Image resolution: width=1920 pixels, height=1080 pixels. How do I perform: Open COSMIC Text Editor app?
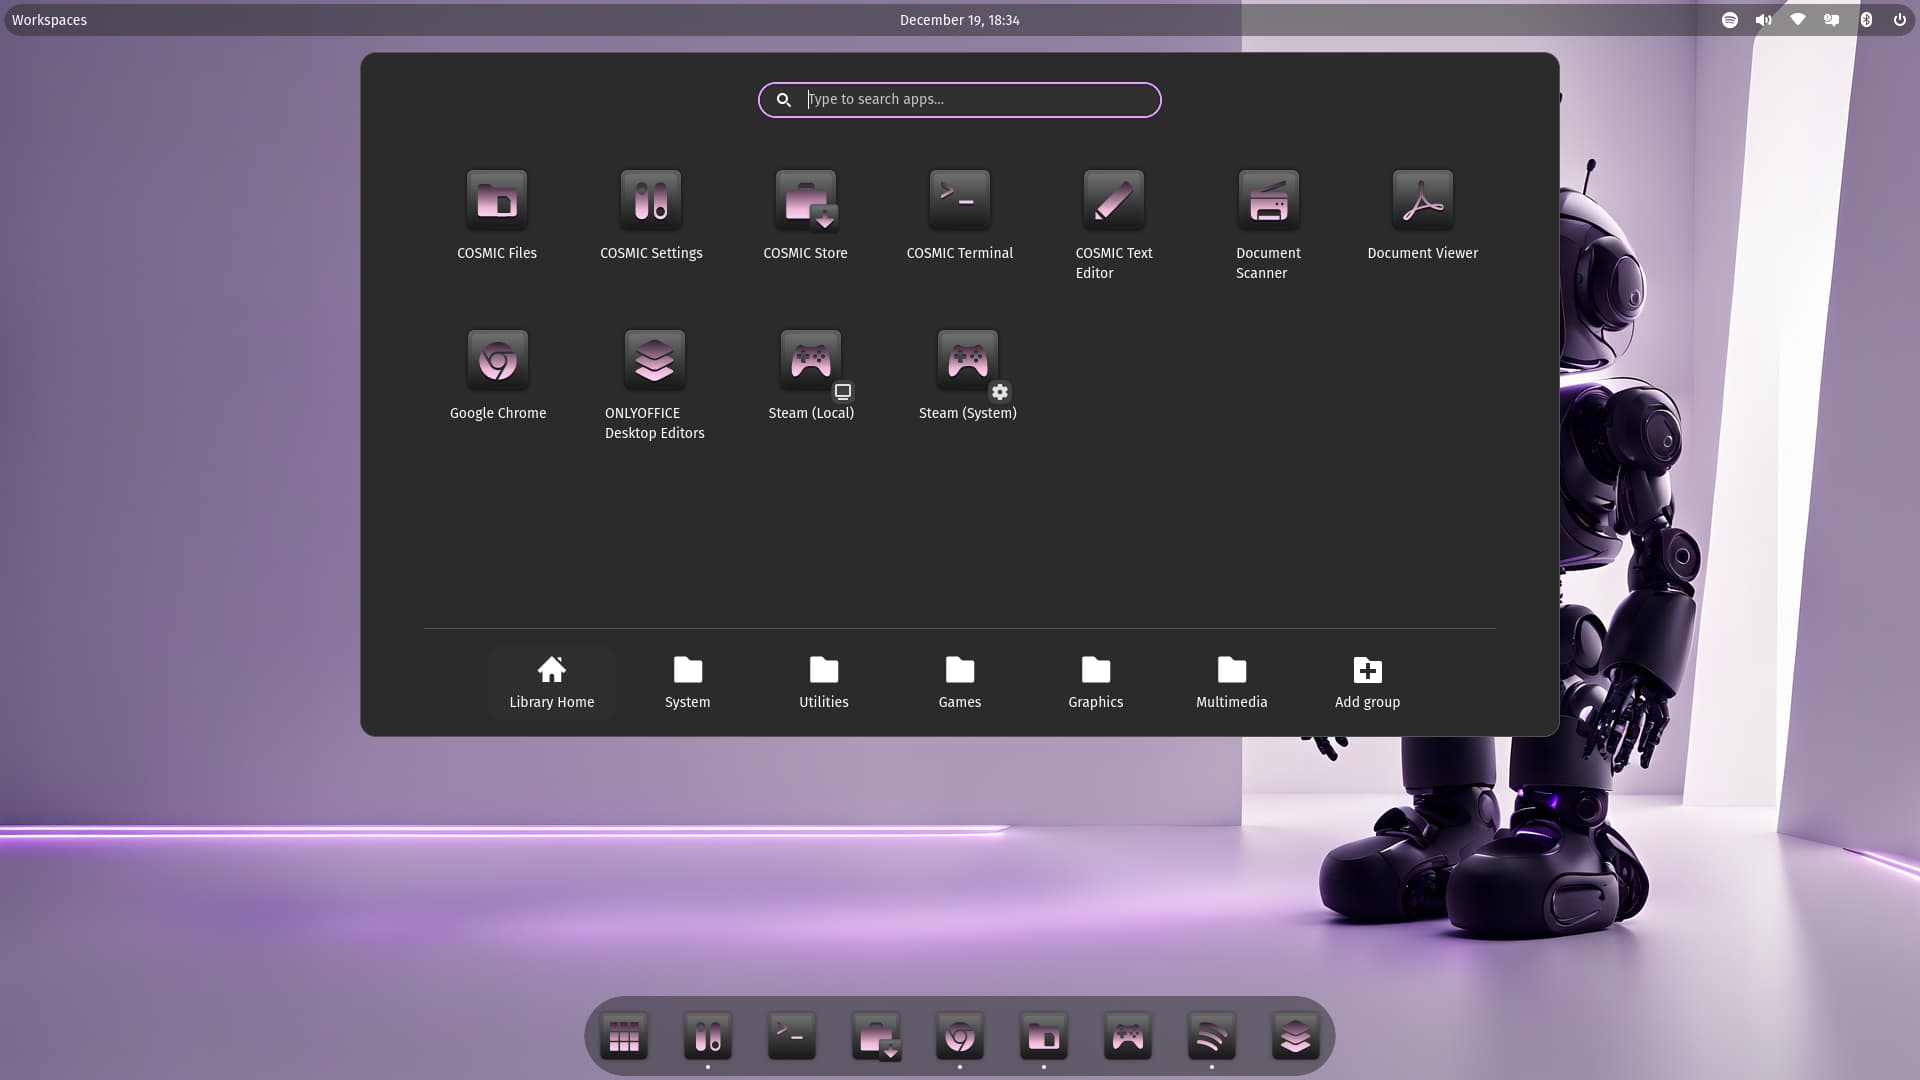[x=1114, y=225]
